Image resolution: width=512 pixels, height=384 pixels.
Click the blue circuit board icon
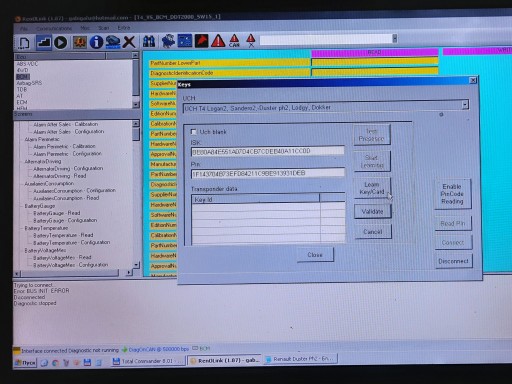(x=185, y=41)
